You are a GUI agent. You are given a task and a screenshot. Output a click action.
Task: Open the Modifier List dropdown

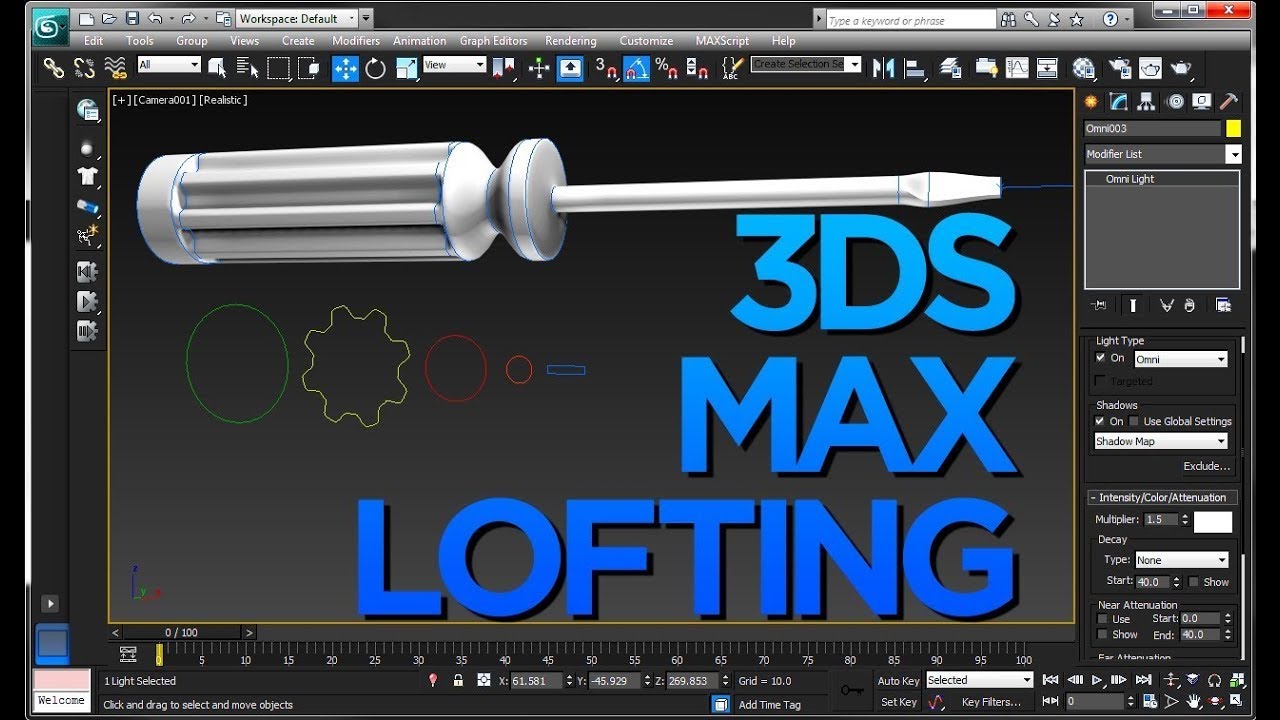click(1163, 154)
